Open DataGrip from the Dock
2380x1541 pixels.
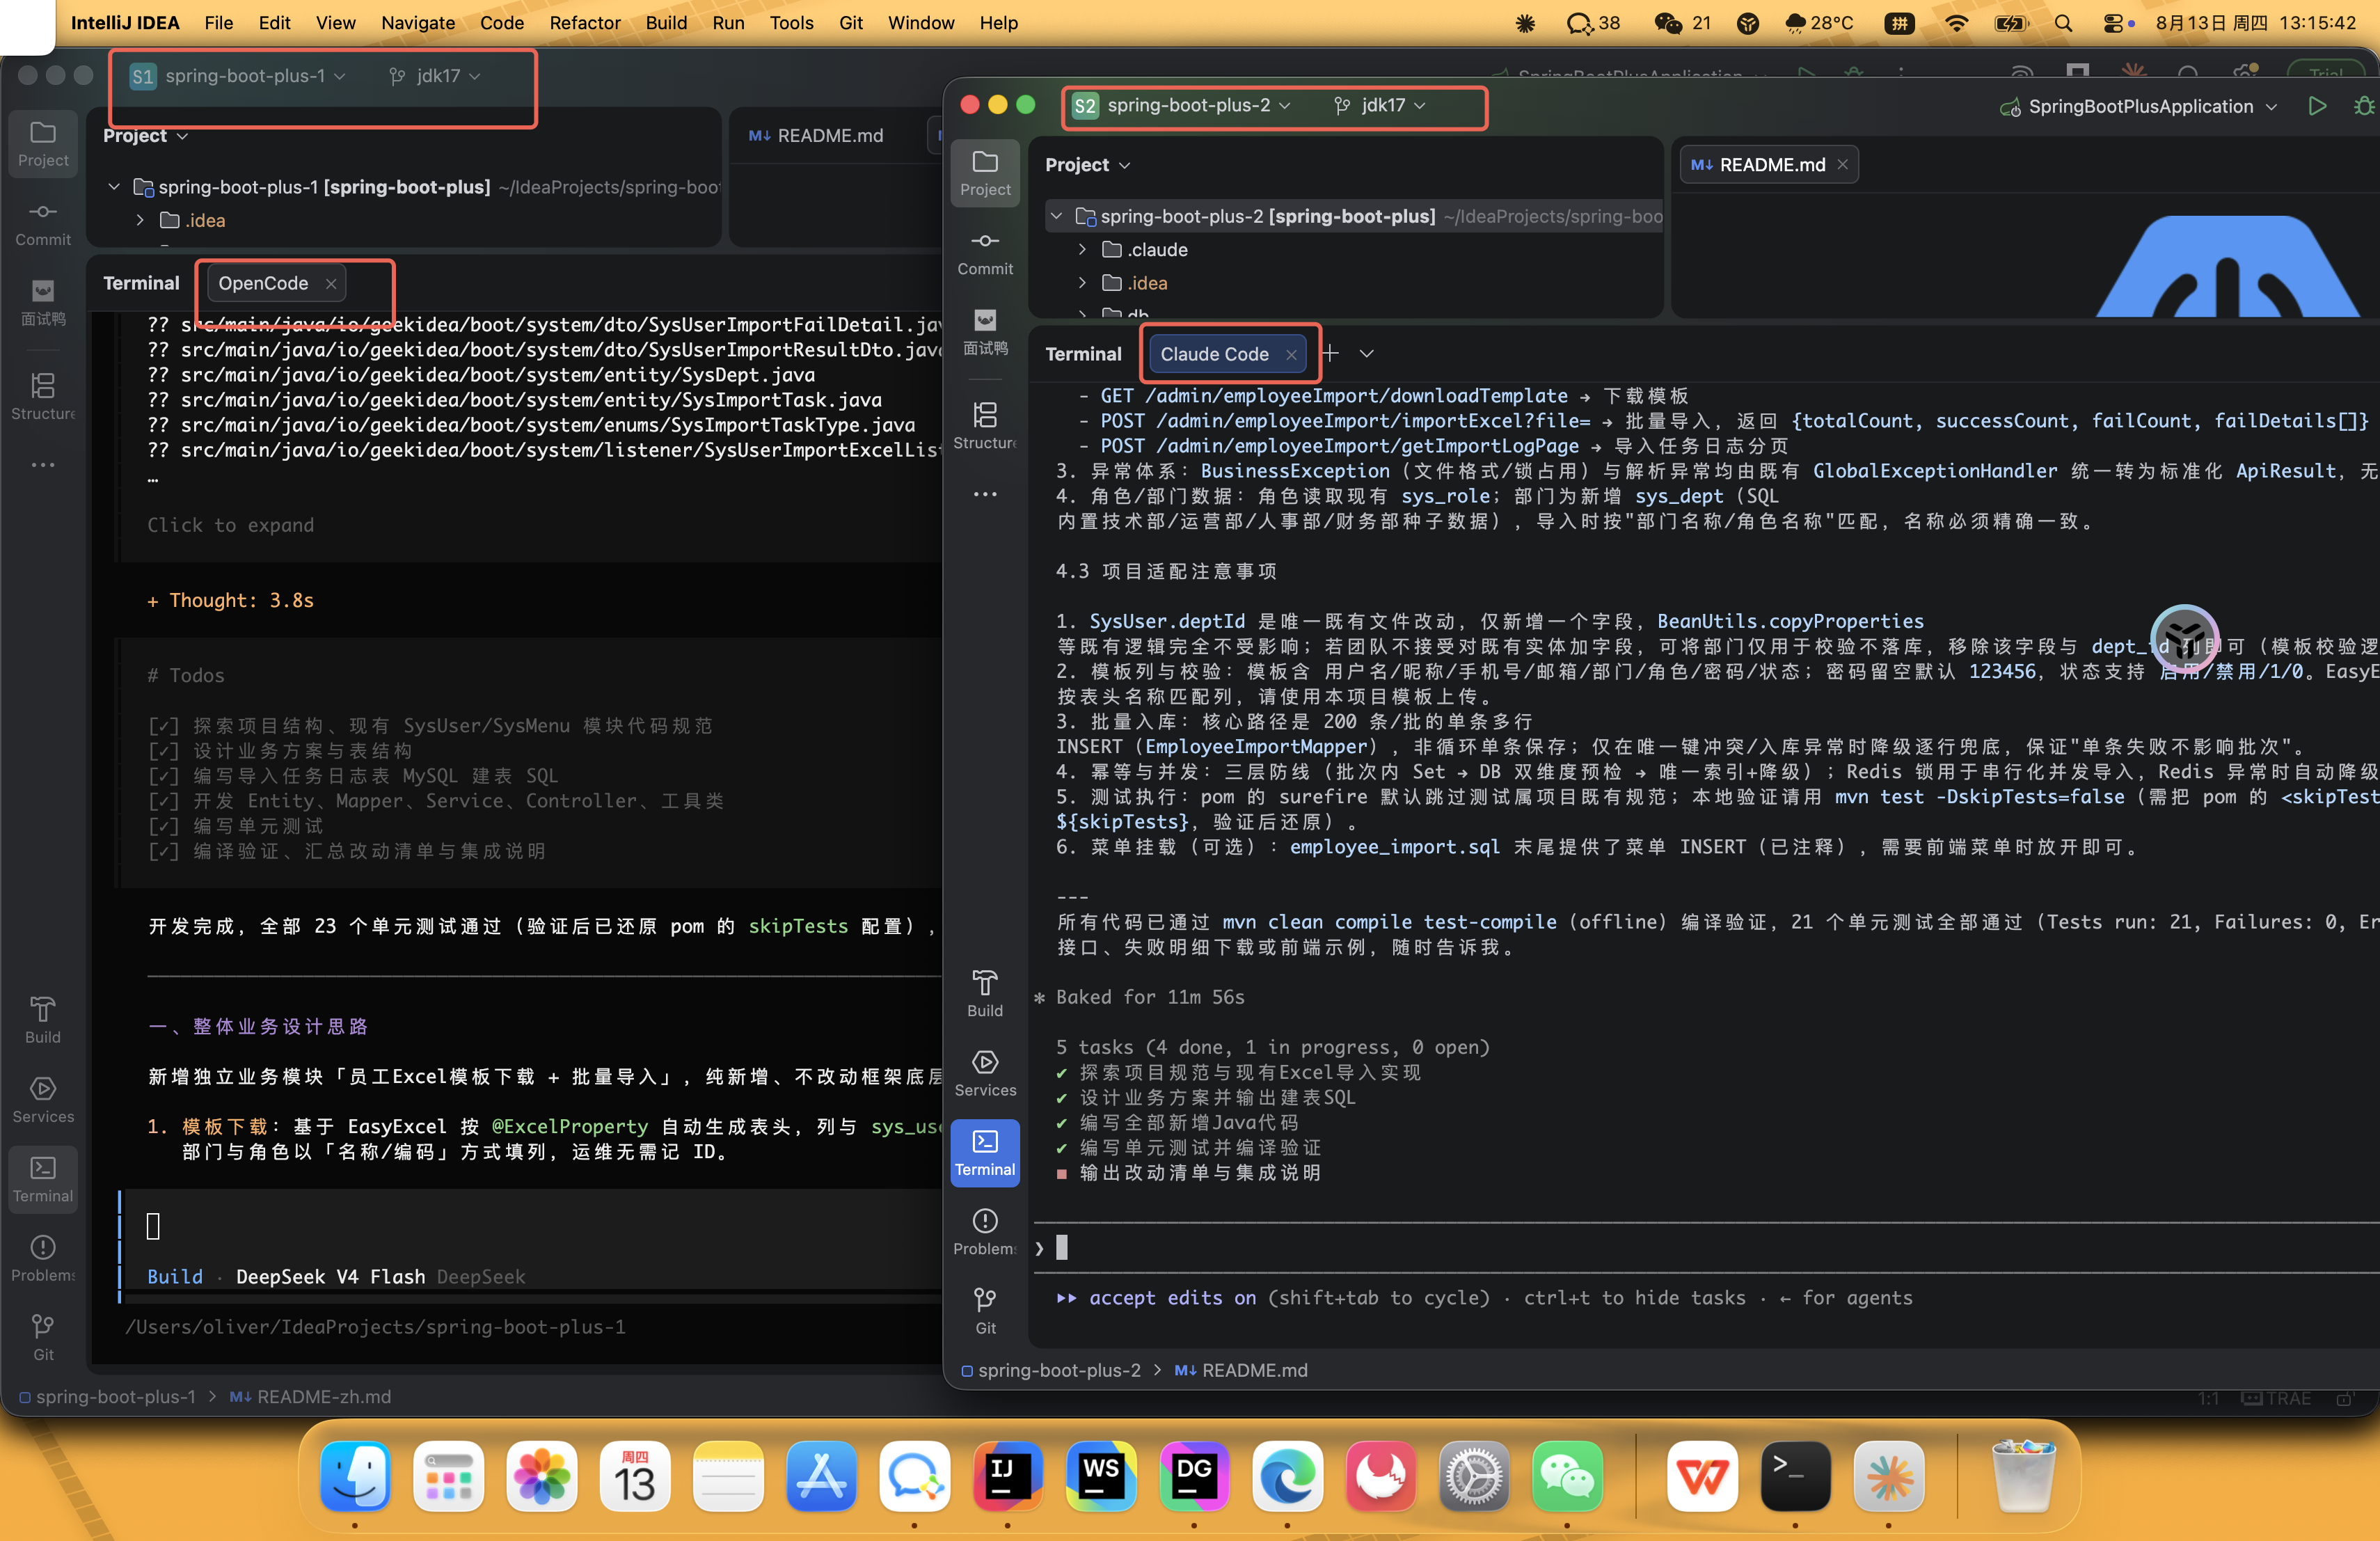click(1194, 1476)
